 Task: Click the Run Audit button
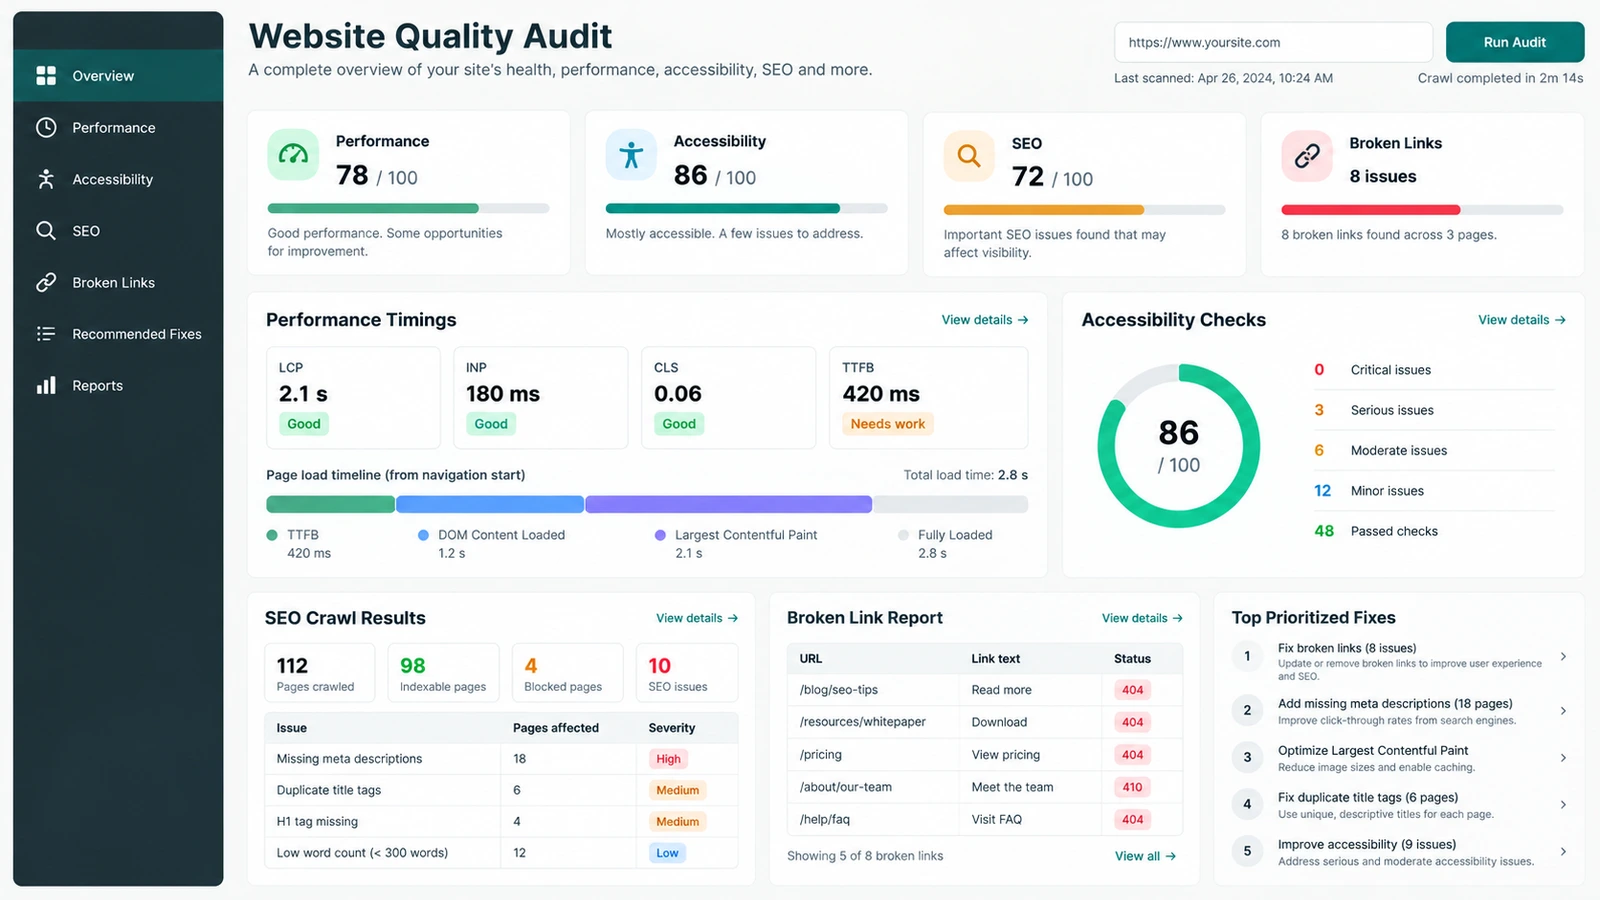(1514, 42)
